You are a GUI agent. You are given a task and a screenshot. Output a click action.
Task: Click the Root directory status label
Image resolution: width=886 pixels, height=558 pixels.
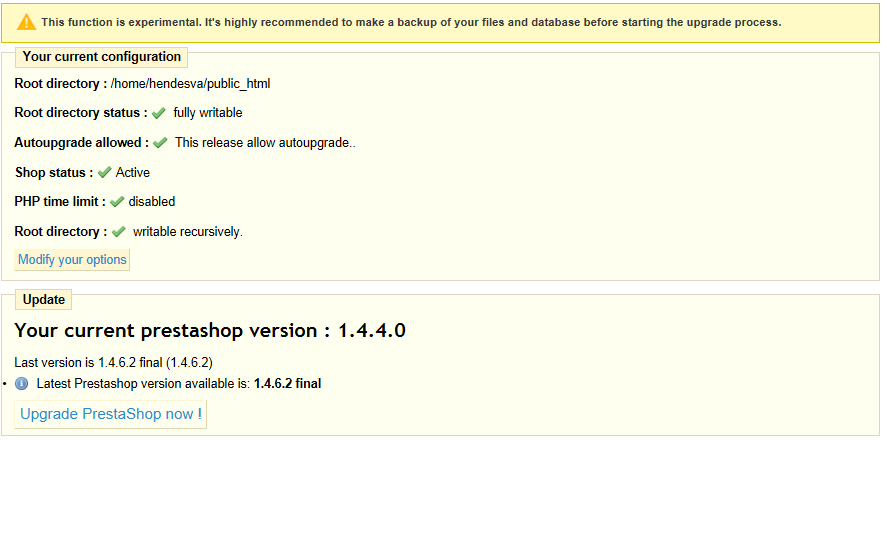(81, 113)
